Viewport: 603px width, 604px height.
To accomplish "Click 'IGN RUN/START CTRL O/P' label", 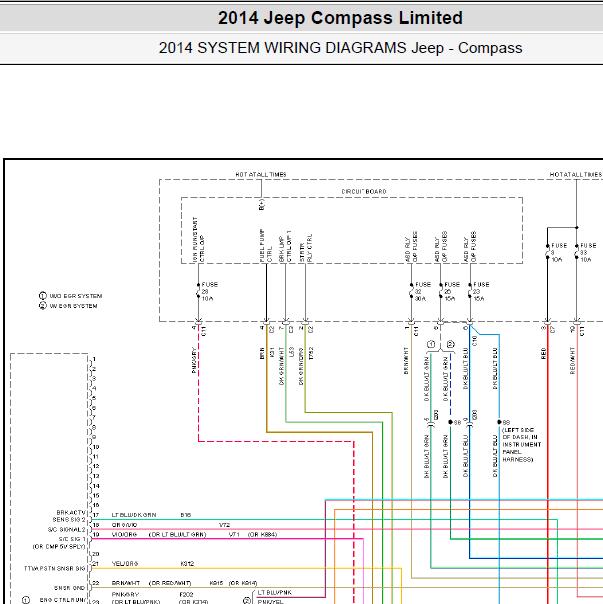I will pos(198,239).
